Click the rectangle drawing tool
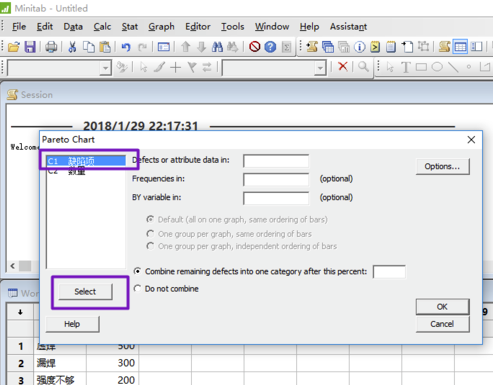This screenshot has height=385, width=493. (421, 67)
